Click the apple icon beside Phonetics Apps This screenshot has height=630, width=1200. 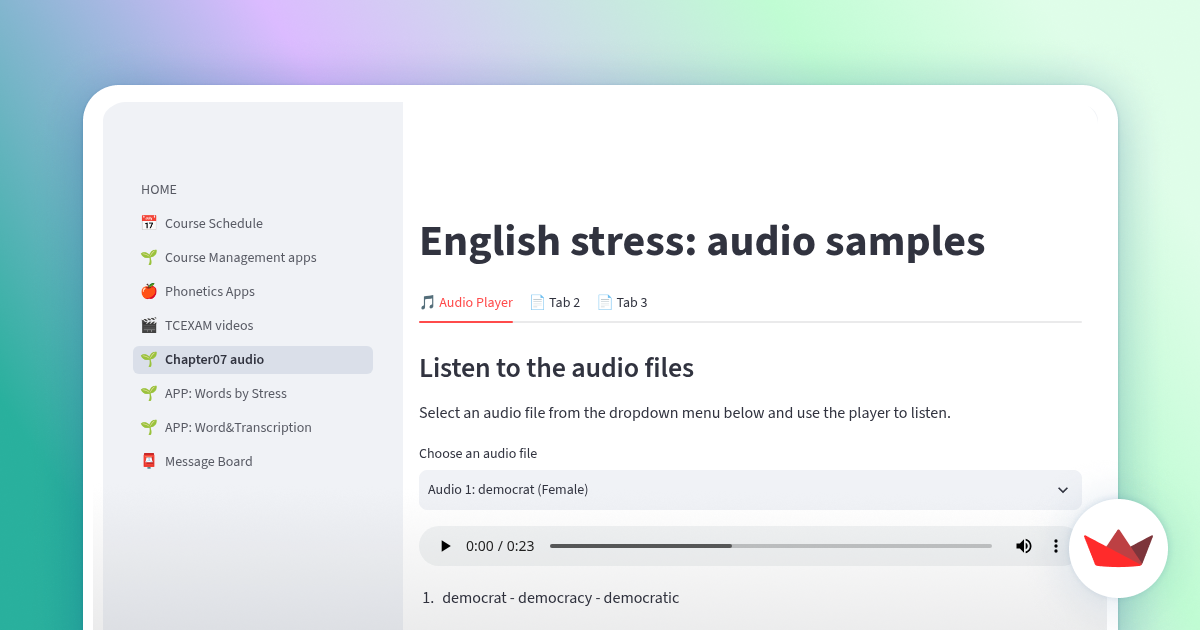(149, 291)
